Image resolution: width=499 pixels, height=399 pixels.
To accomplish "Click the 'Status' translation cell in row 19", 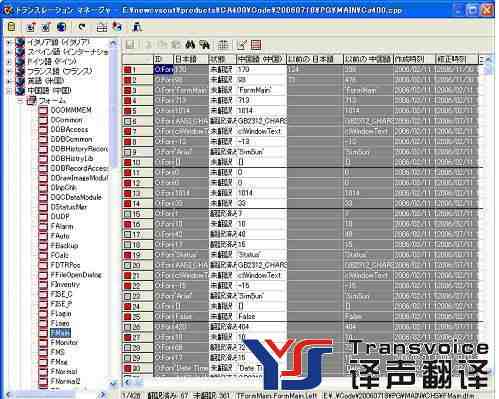I will coord(262,255).
